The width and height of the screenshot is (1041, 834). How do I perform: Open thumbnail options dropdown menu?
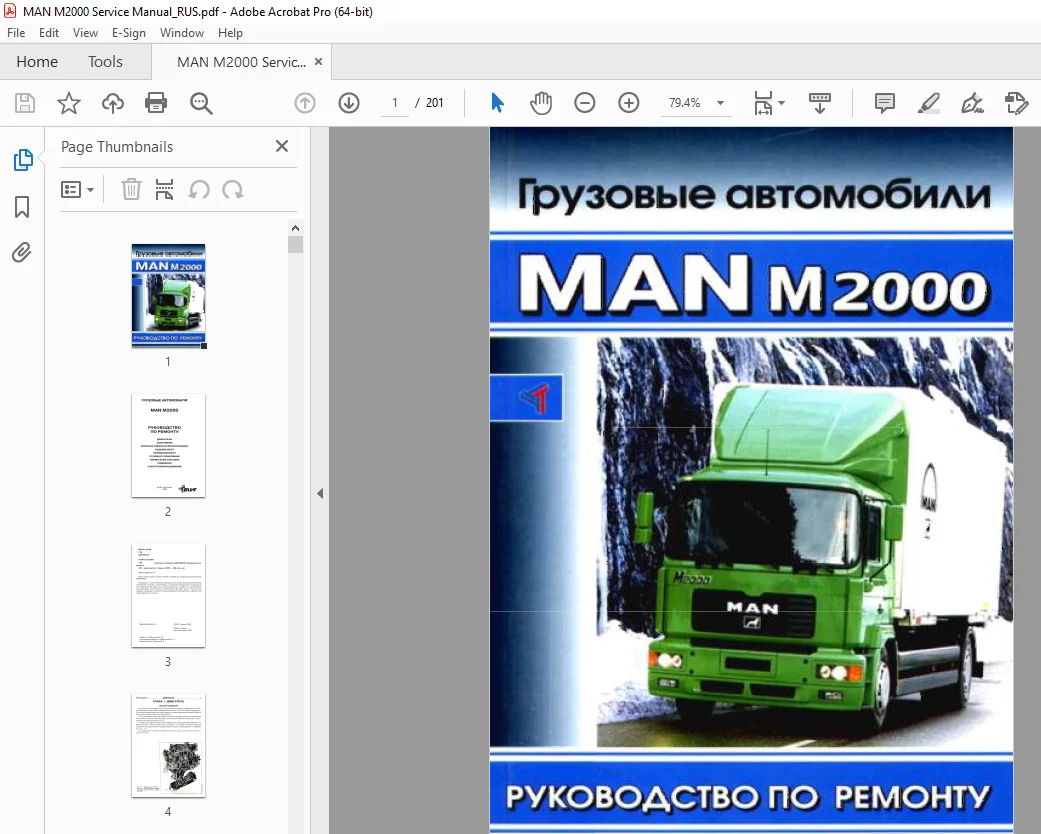pos(78,190)
